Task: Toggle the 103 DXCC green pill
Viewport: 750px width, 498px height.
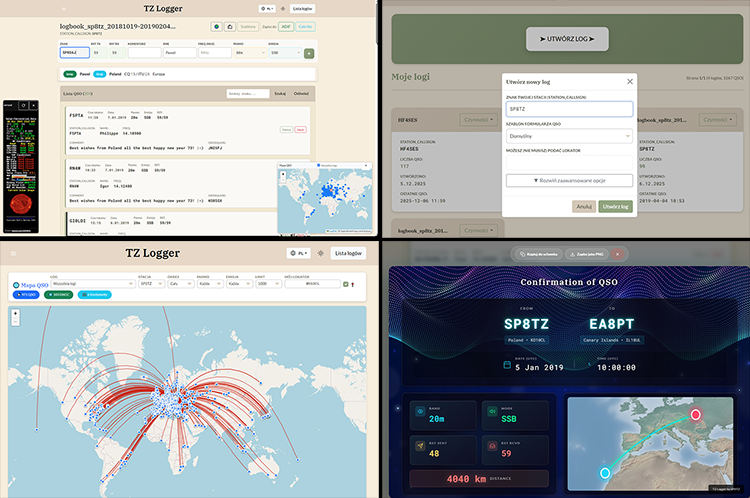Action: point(55,295)
